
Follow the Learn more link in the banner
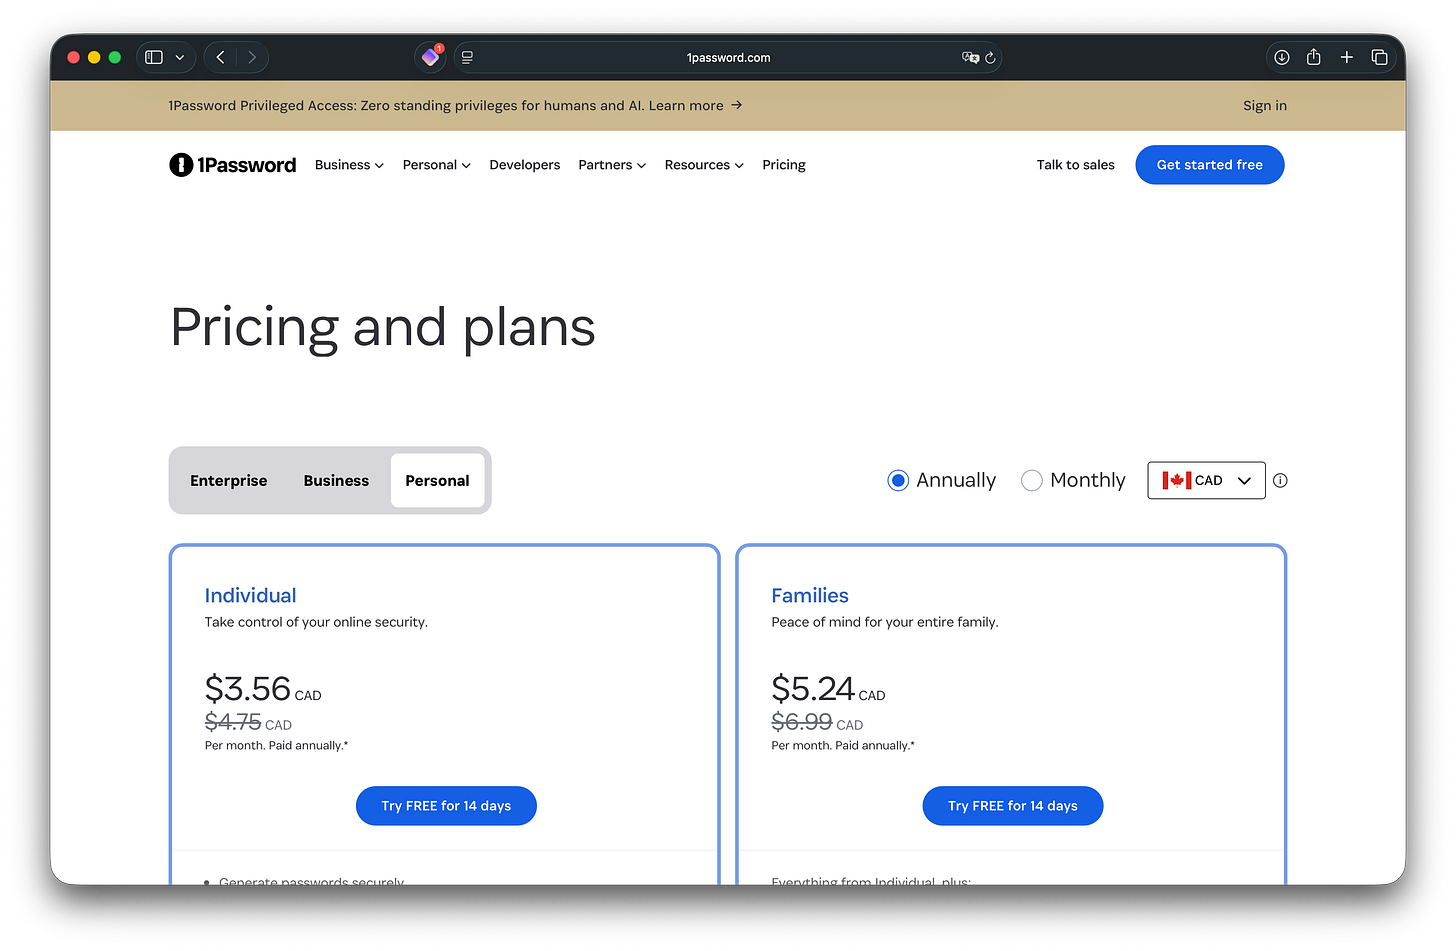pyautogui.click(x=695, y=106)
